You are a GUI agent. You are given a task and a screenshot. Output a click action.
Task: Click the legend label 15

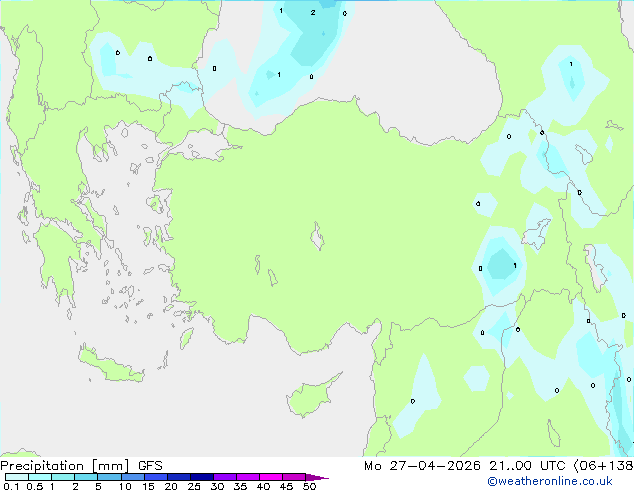pyautogui.click(x=148, y=486)
